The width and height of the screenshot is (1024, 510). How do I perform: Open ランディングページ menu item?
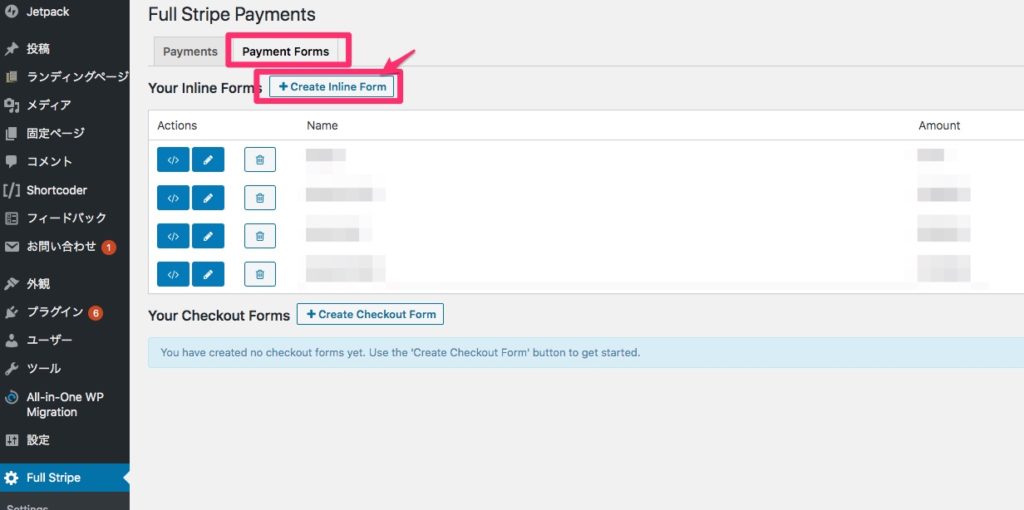coord(78,77)
